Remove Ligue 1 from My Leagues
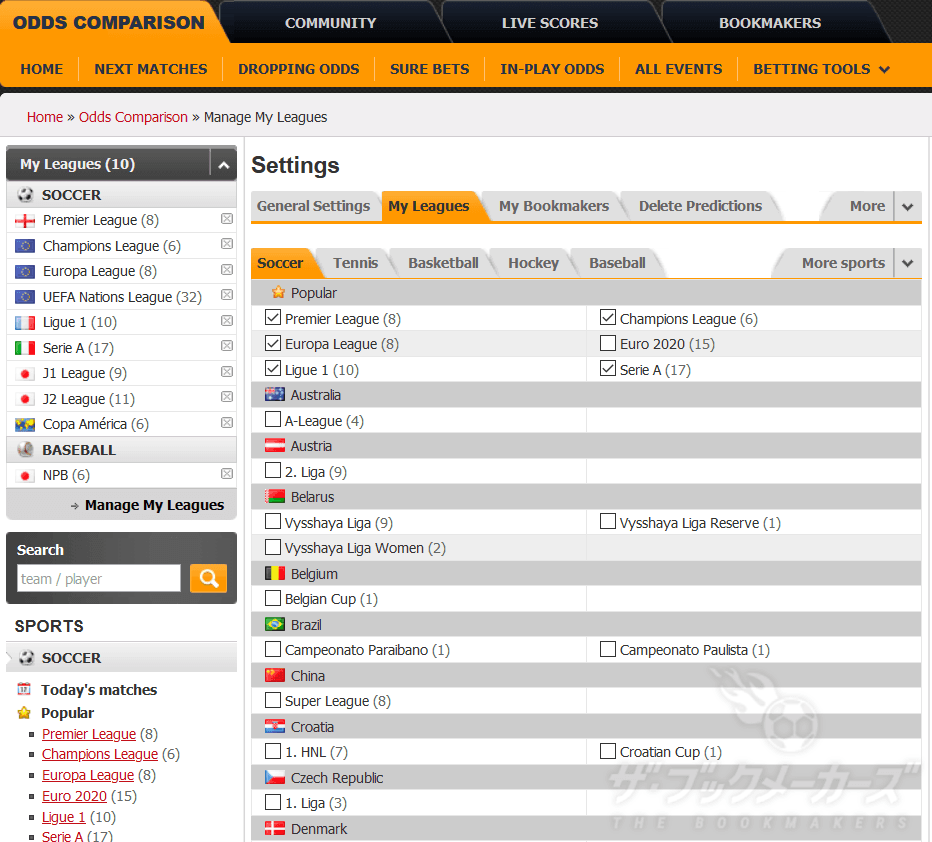Image resolution: width=932 pixels, height=842 pixels. point(226,321)
